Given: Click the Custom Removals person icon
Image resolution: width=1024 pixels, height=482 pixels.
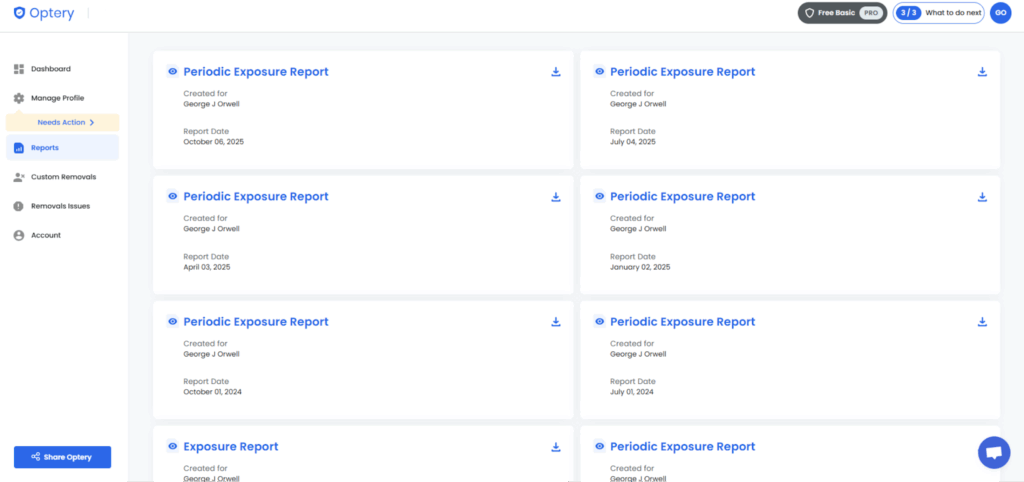Looking at the screenshot, I should coord(19,177).
